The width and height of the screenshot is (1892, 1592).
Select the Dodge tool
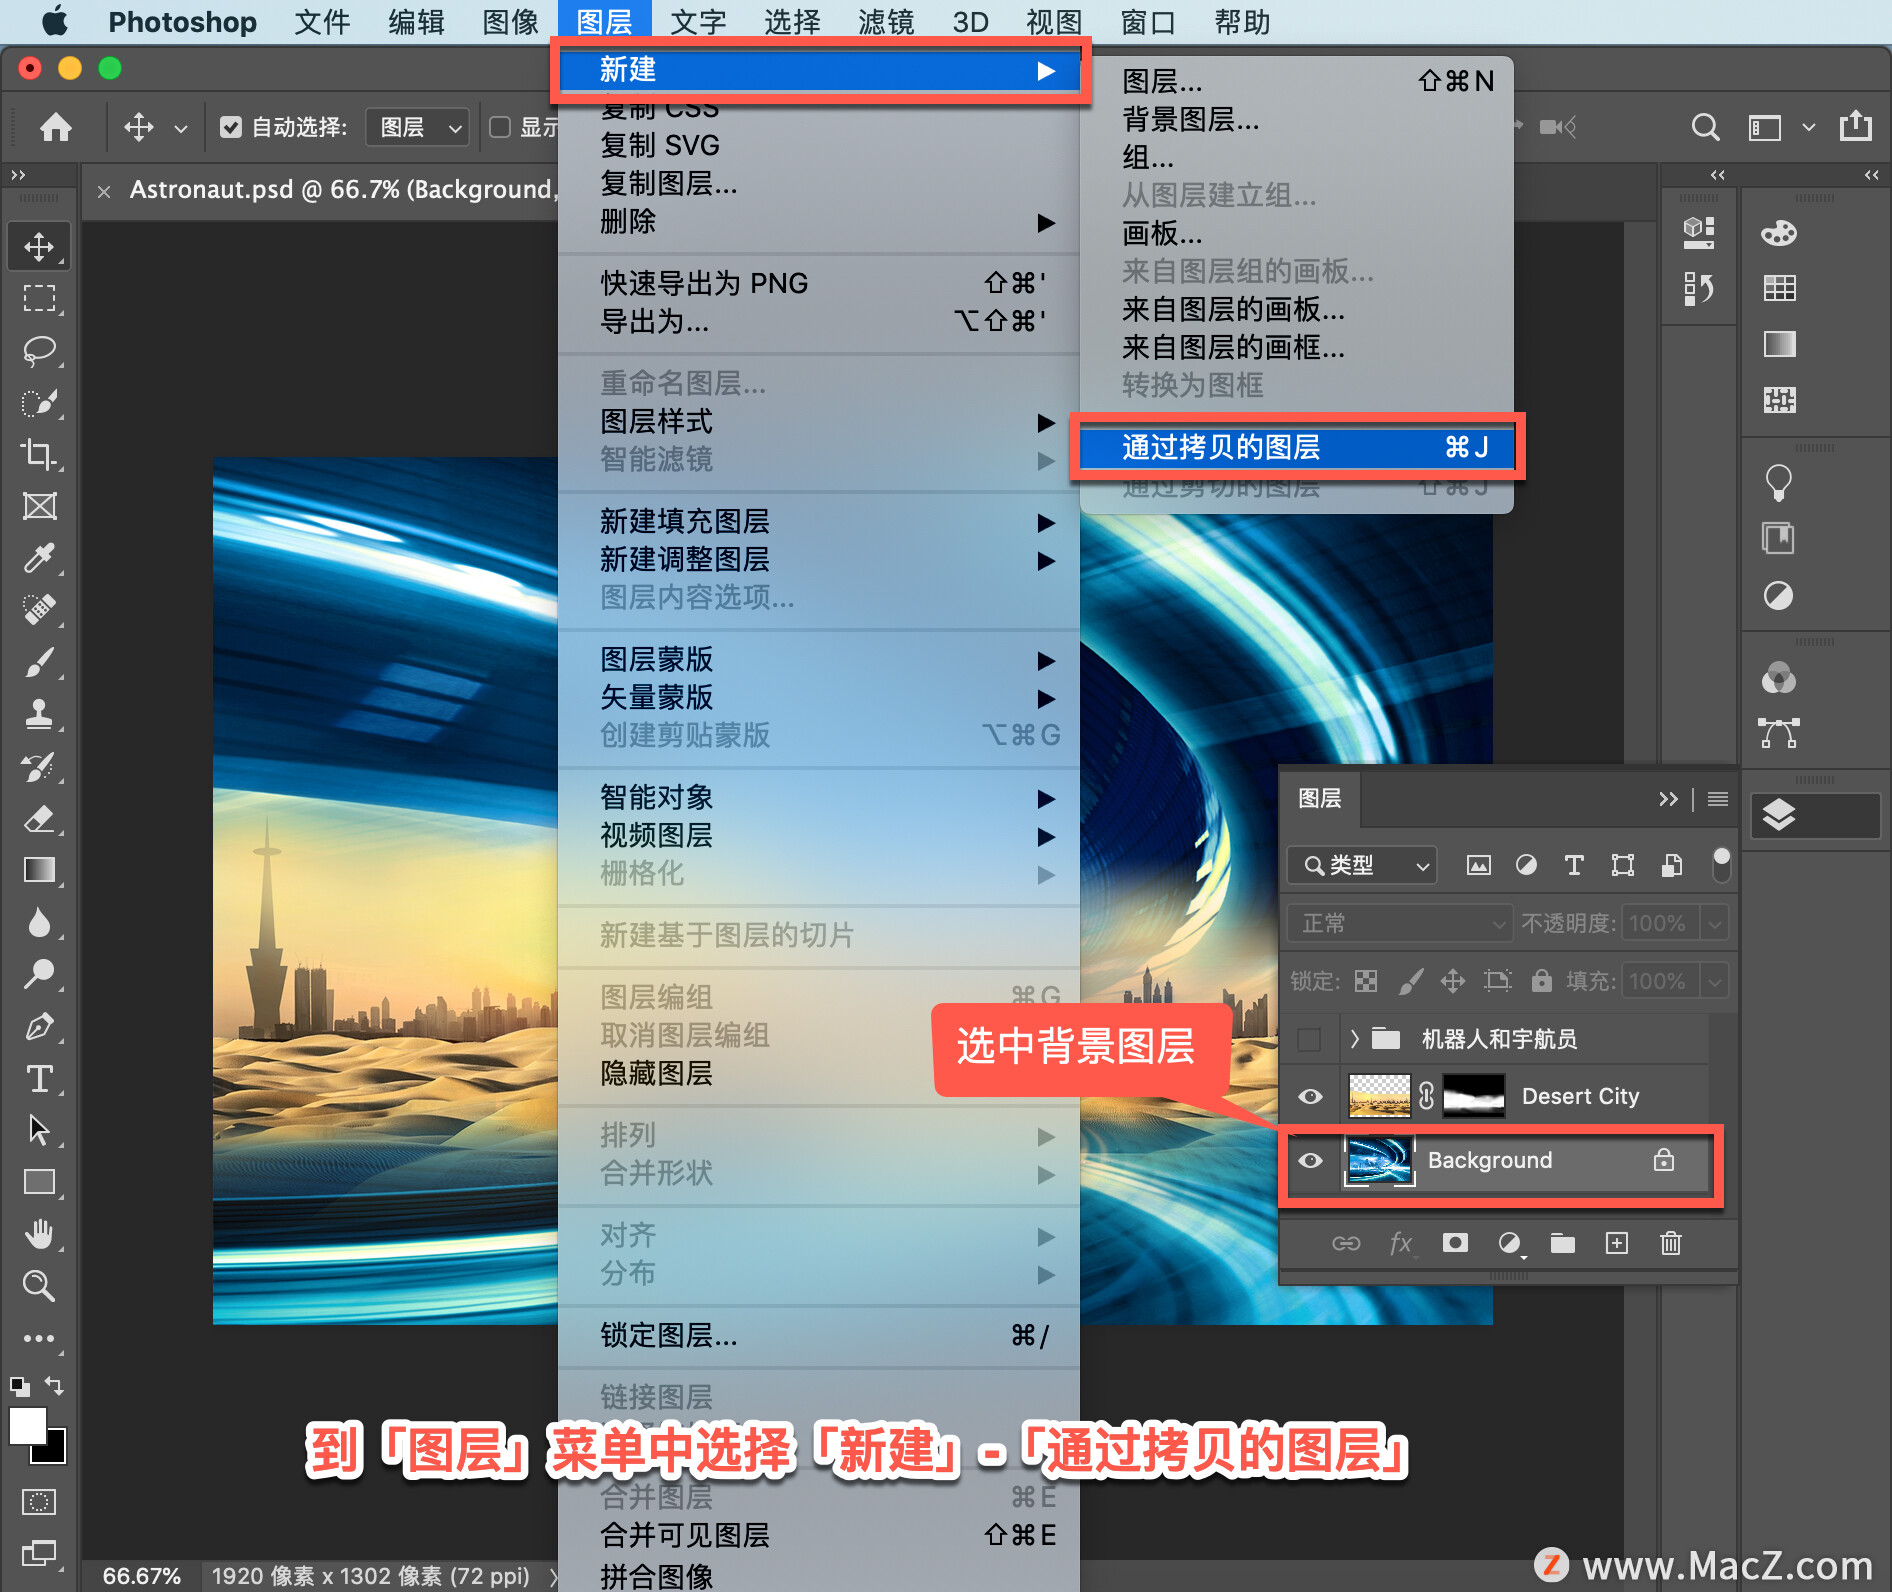click(39, 974)
